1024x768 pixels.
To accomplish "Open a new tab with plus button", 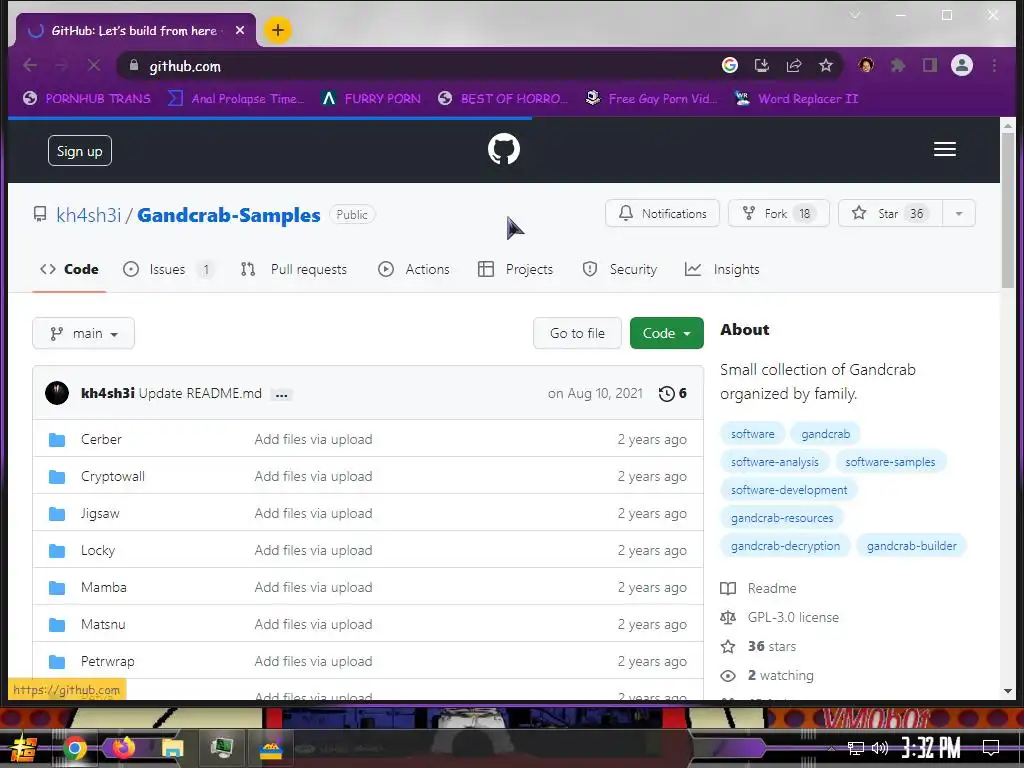I will (x=278, y=30).
